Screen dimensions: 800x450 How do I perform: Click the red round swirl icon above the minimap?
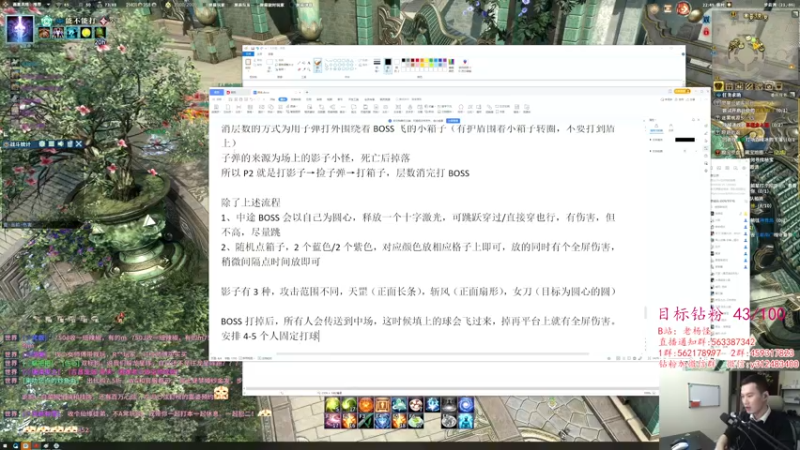coord(683,9)
